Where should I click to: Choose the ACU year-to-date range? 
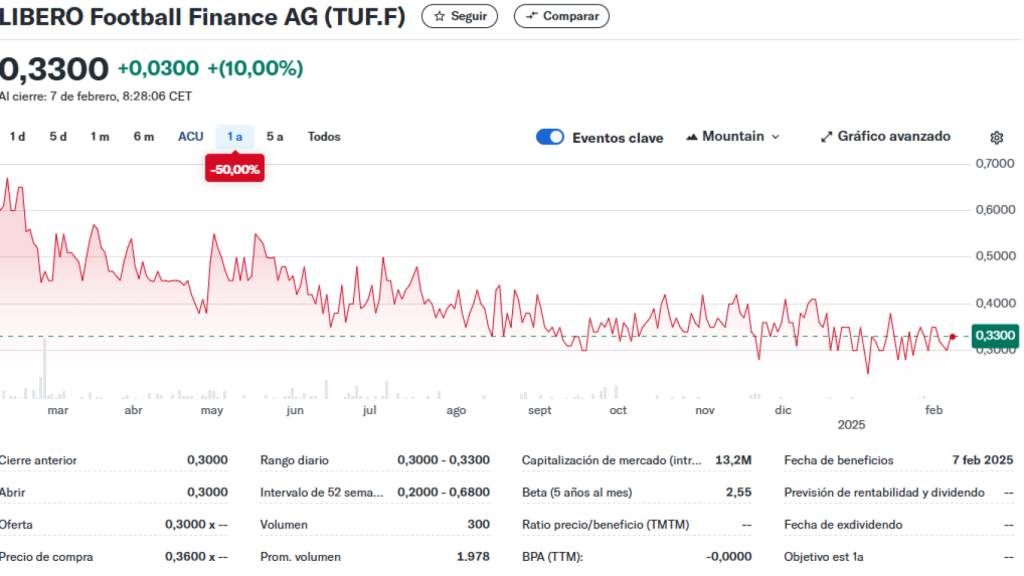190,137
